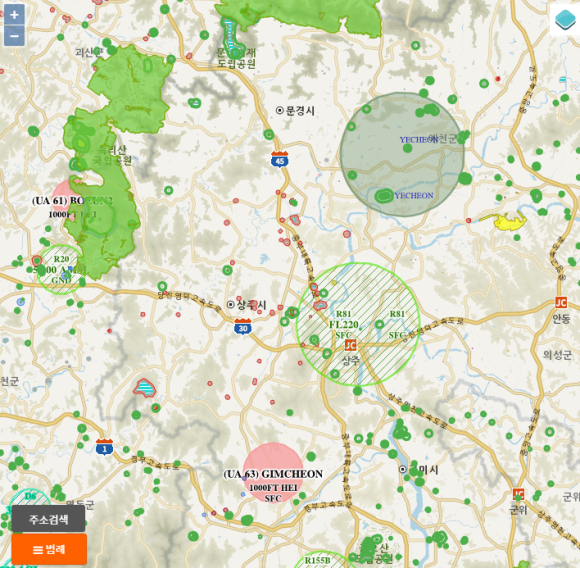Viewport: 580px width, 568px height.
Task: Click the YECHEON label inside gray circle top
Action: [x=418, y=140]
